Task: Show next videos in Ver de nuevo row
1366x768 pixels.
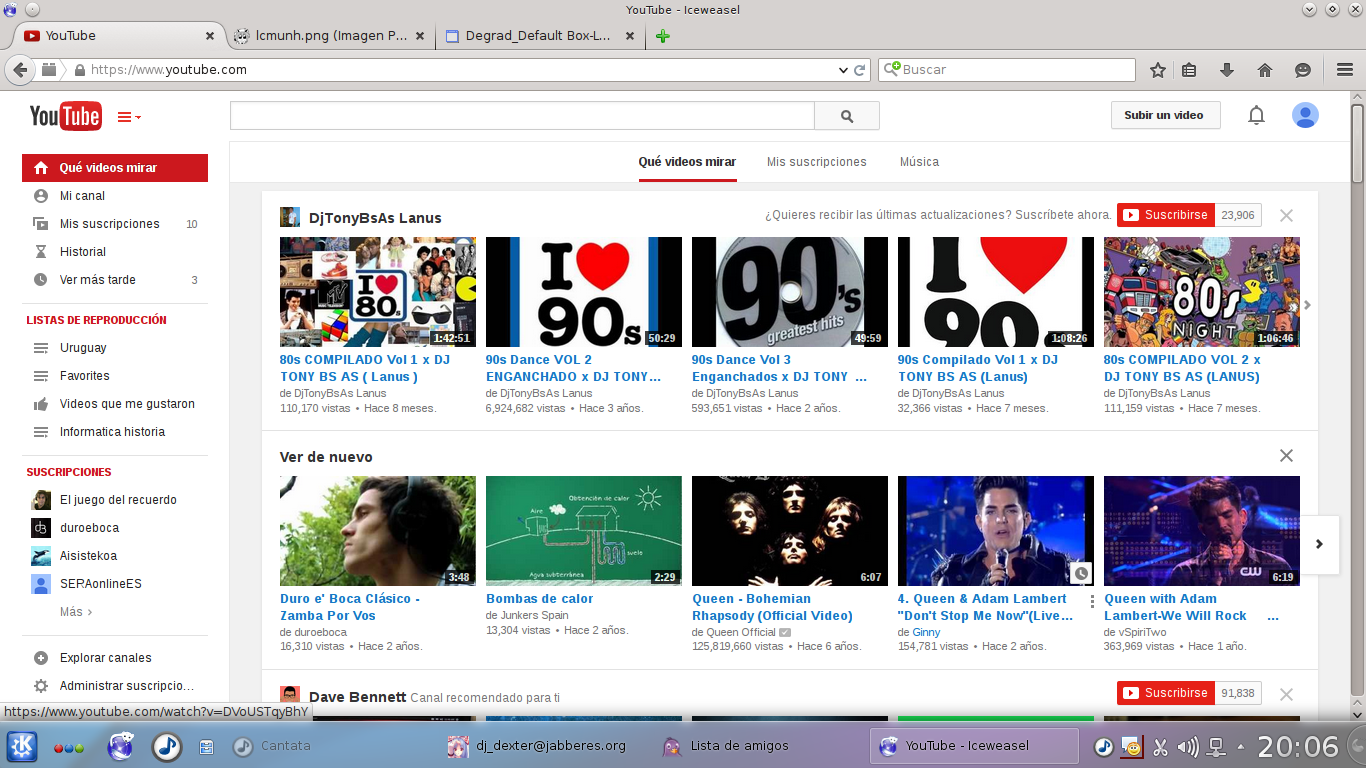Action: tap(1320, 544)
